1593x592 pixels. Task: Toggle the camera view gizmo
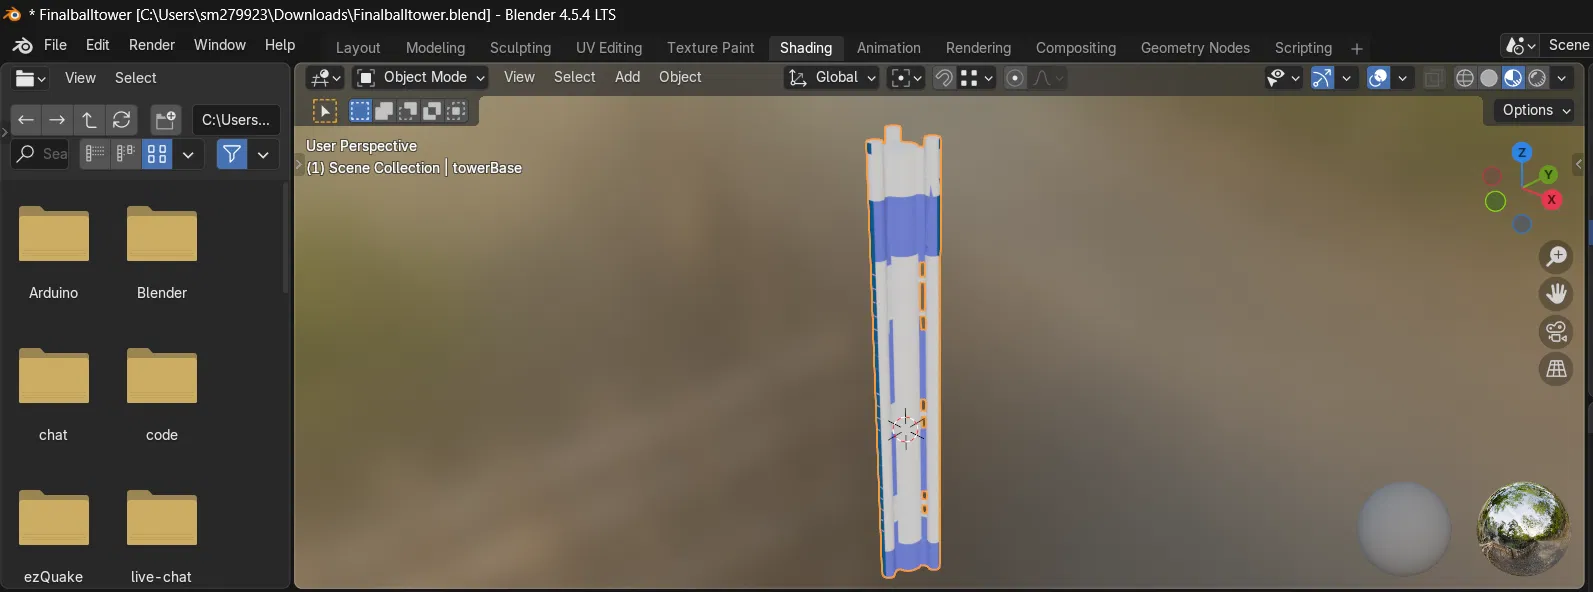(1556, 332)
